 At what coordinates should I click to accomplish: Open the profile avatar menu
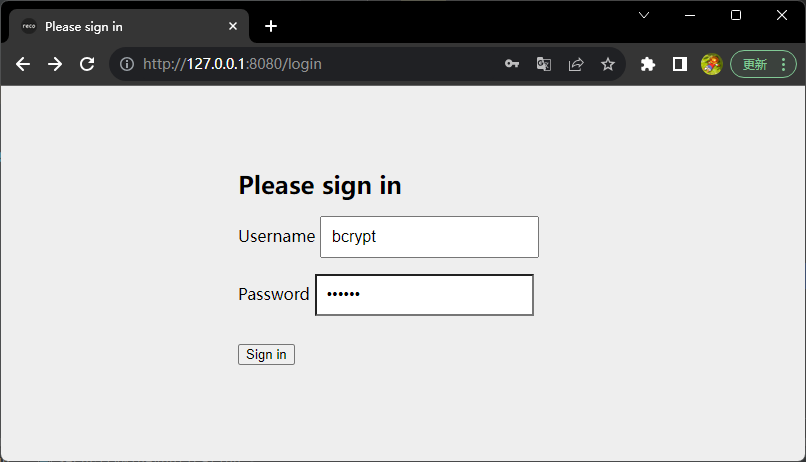(711, 64)
